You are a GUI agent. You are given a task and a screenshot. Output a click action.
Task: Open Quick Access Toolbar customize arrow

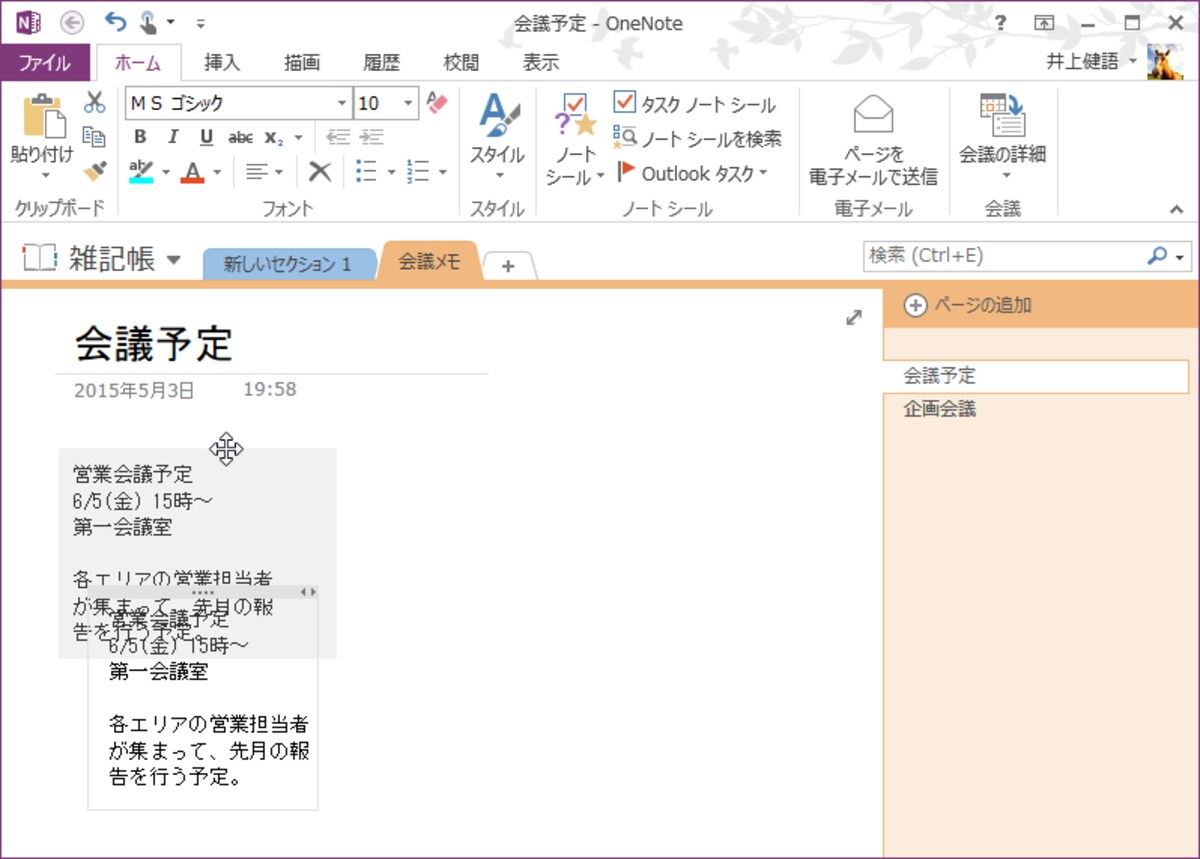pos(201,23)
